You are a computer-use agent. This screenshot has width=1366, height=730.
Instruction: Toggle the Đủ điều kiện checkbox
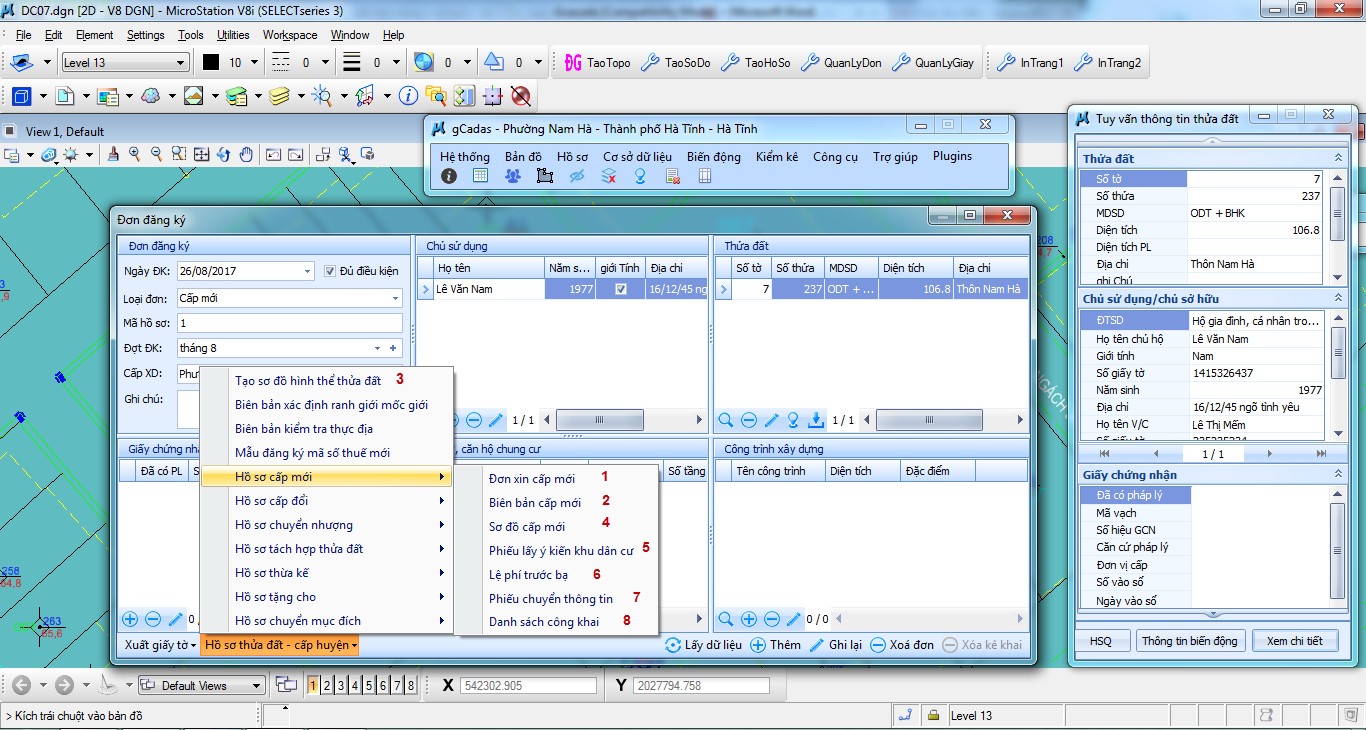coord(331,271)
